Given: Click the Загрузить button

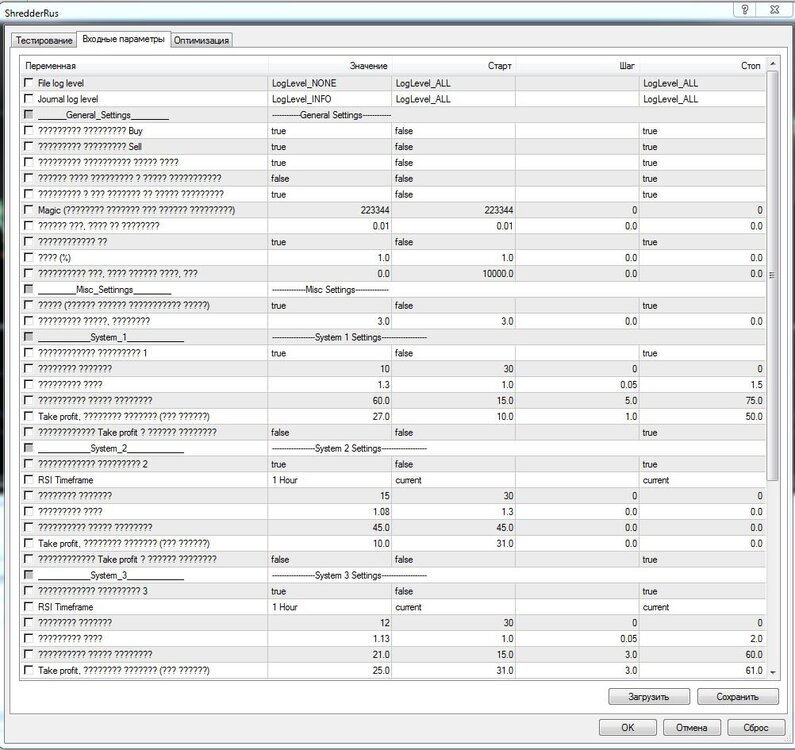Looking at the screenshot, I should click(x=648, y=697).
